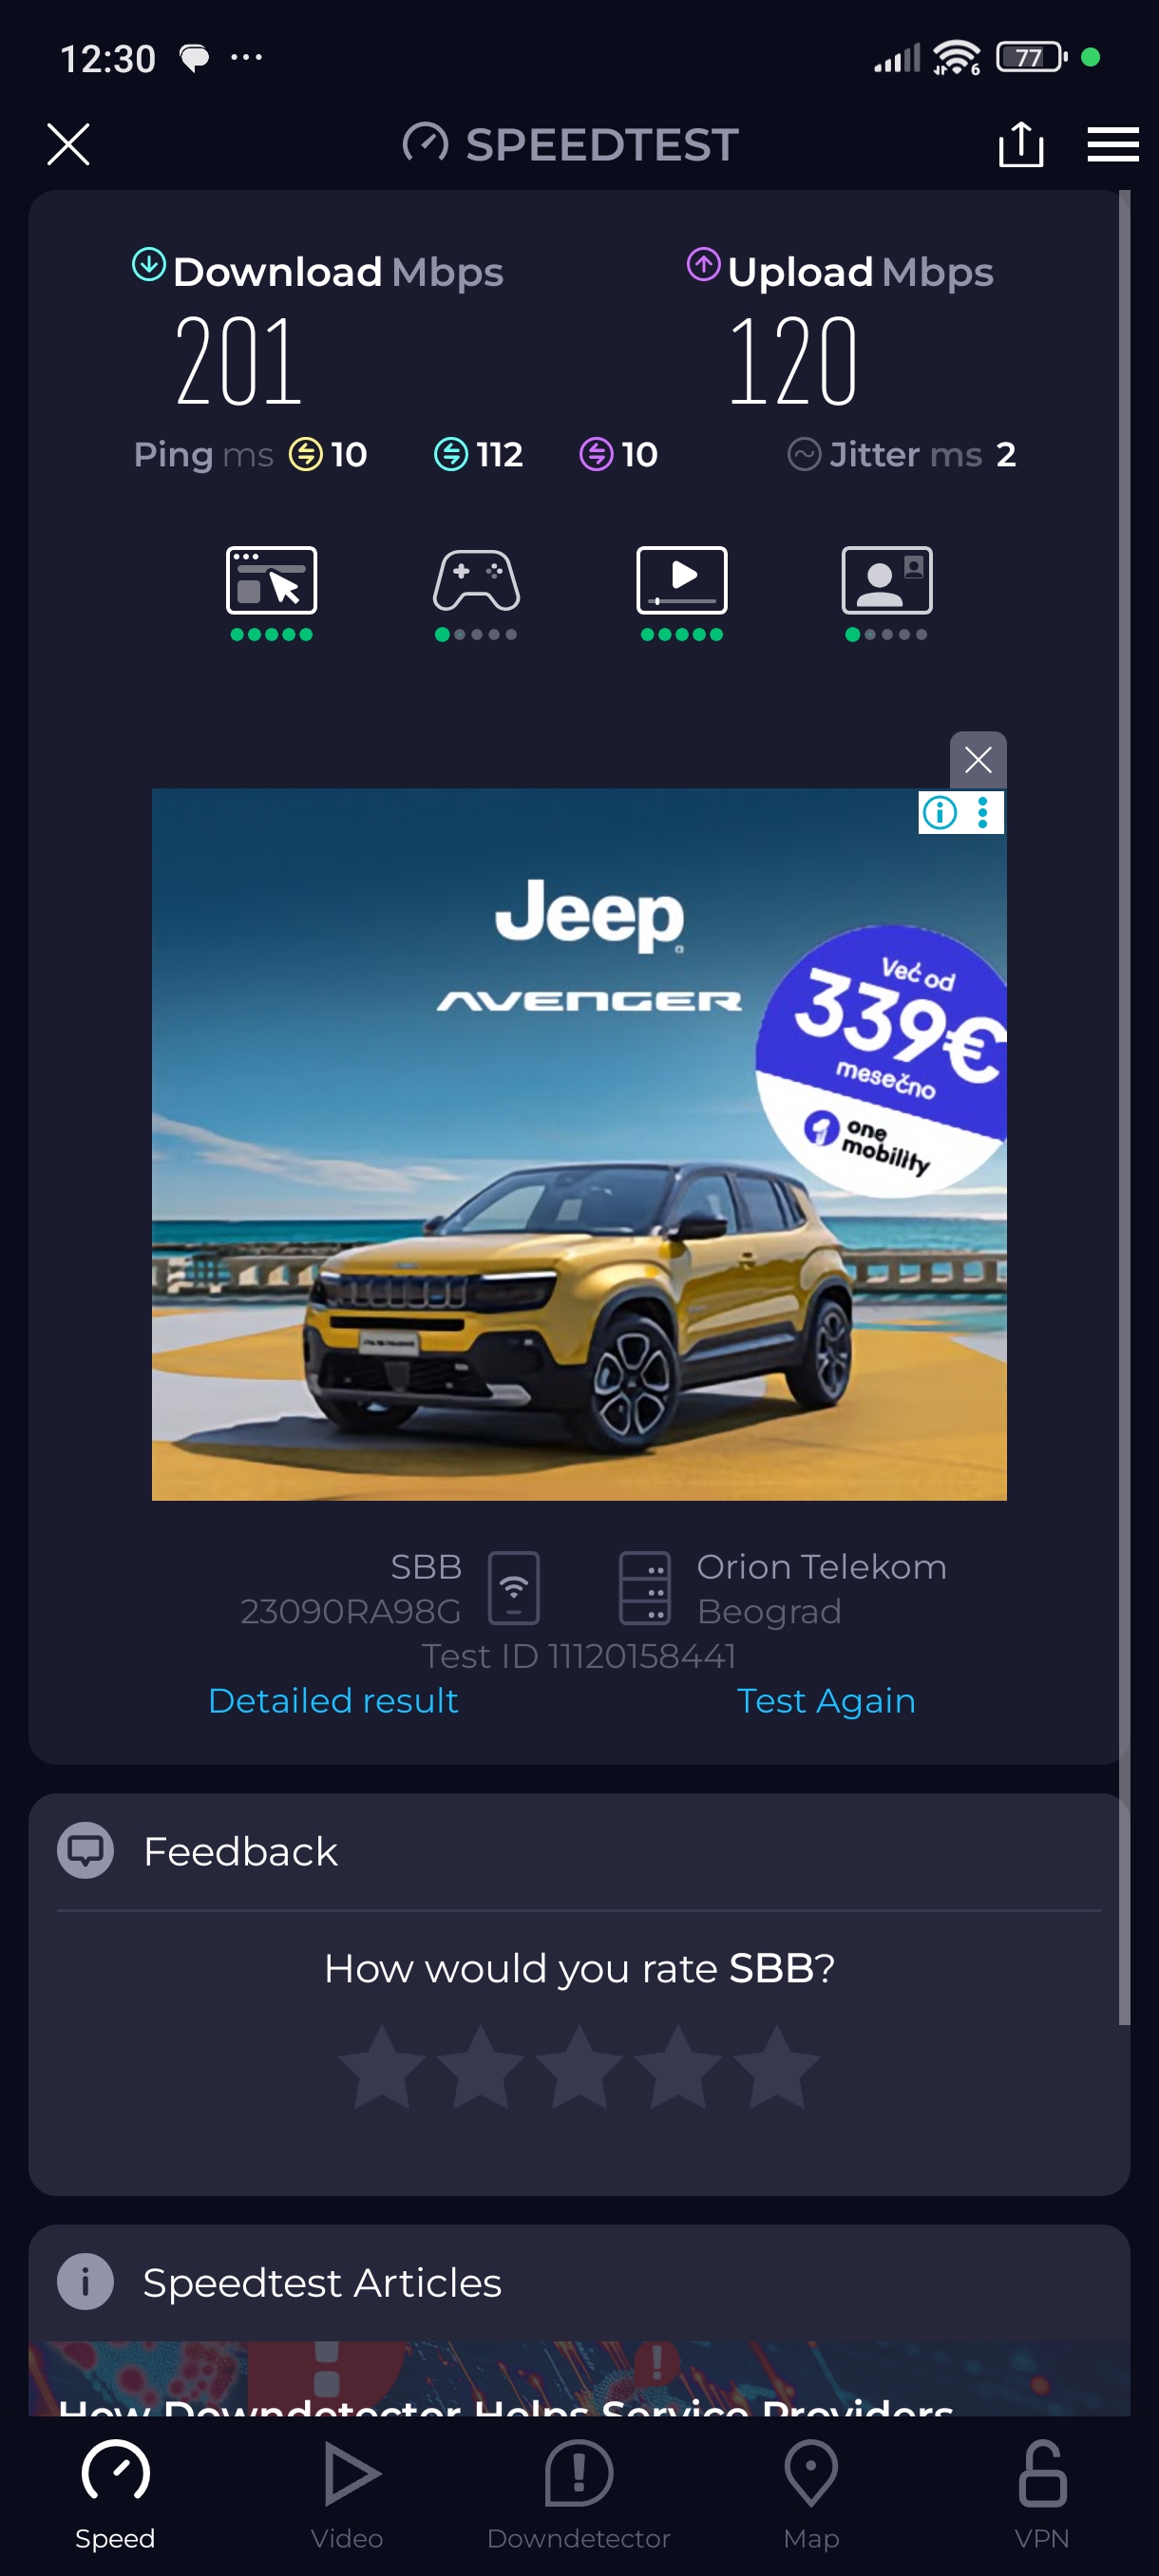
Task: Tap the video conferencing quality icon
Action: [x=887, y=580]
